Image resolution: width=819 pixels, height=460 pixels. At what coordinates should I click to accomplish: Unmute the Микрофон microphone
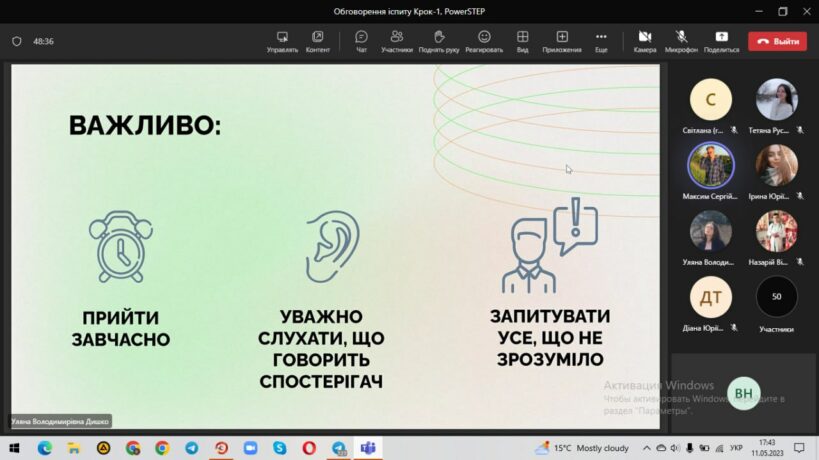[681, 39]
